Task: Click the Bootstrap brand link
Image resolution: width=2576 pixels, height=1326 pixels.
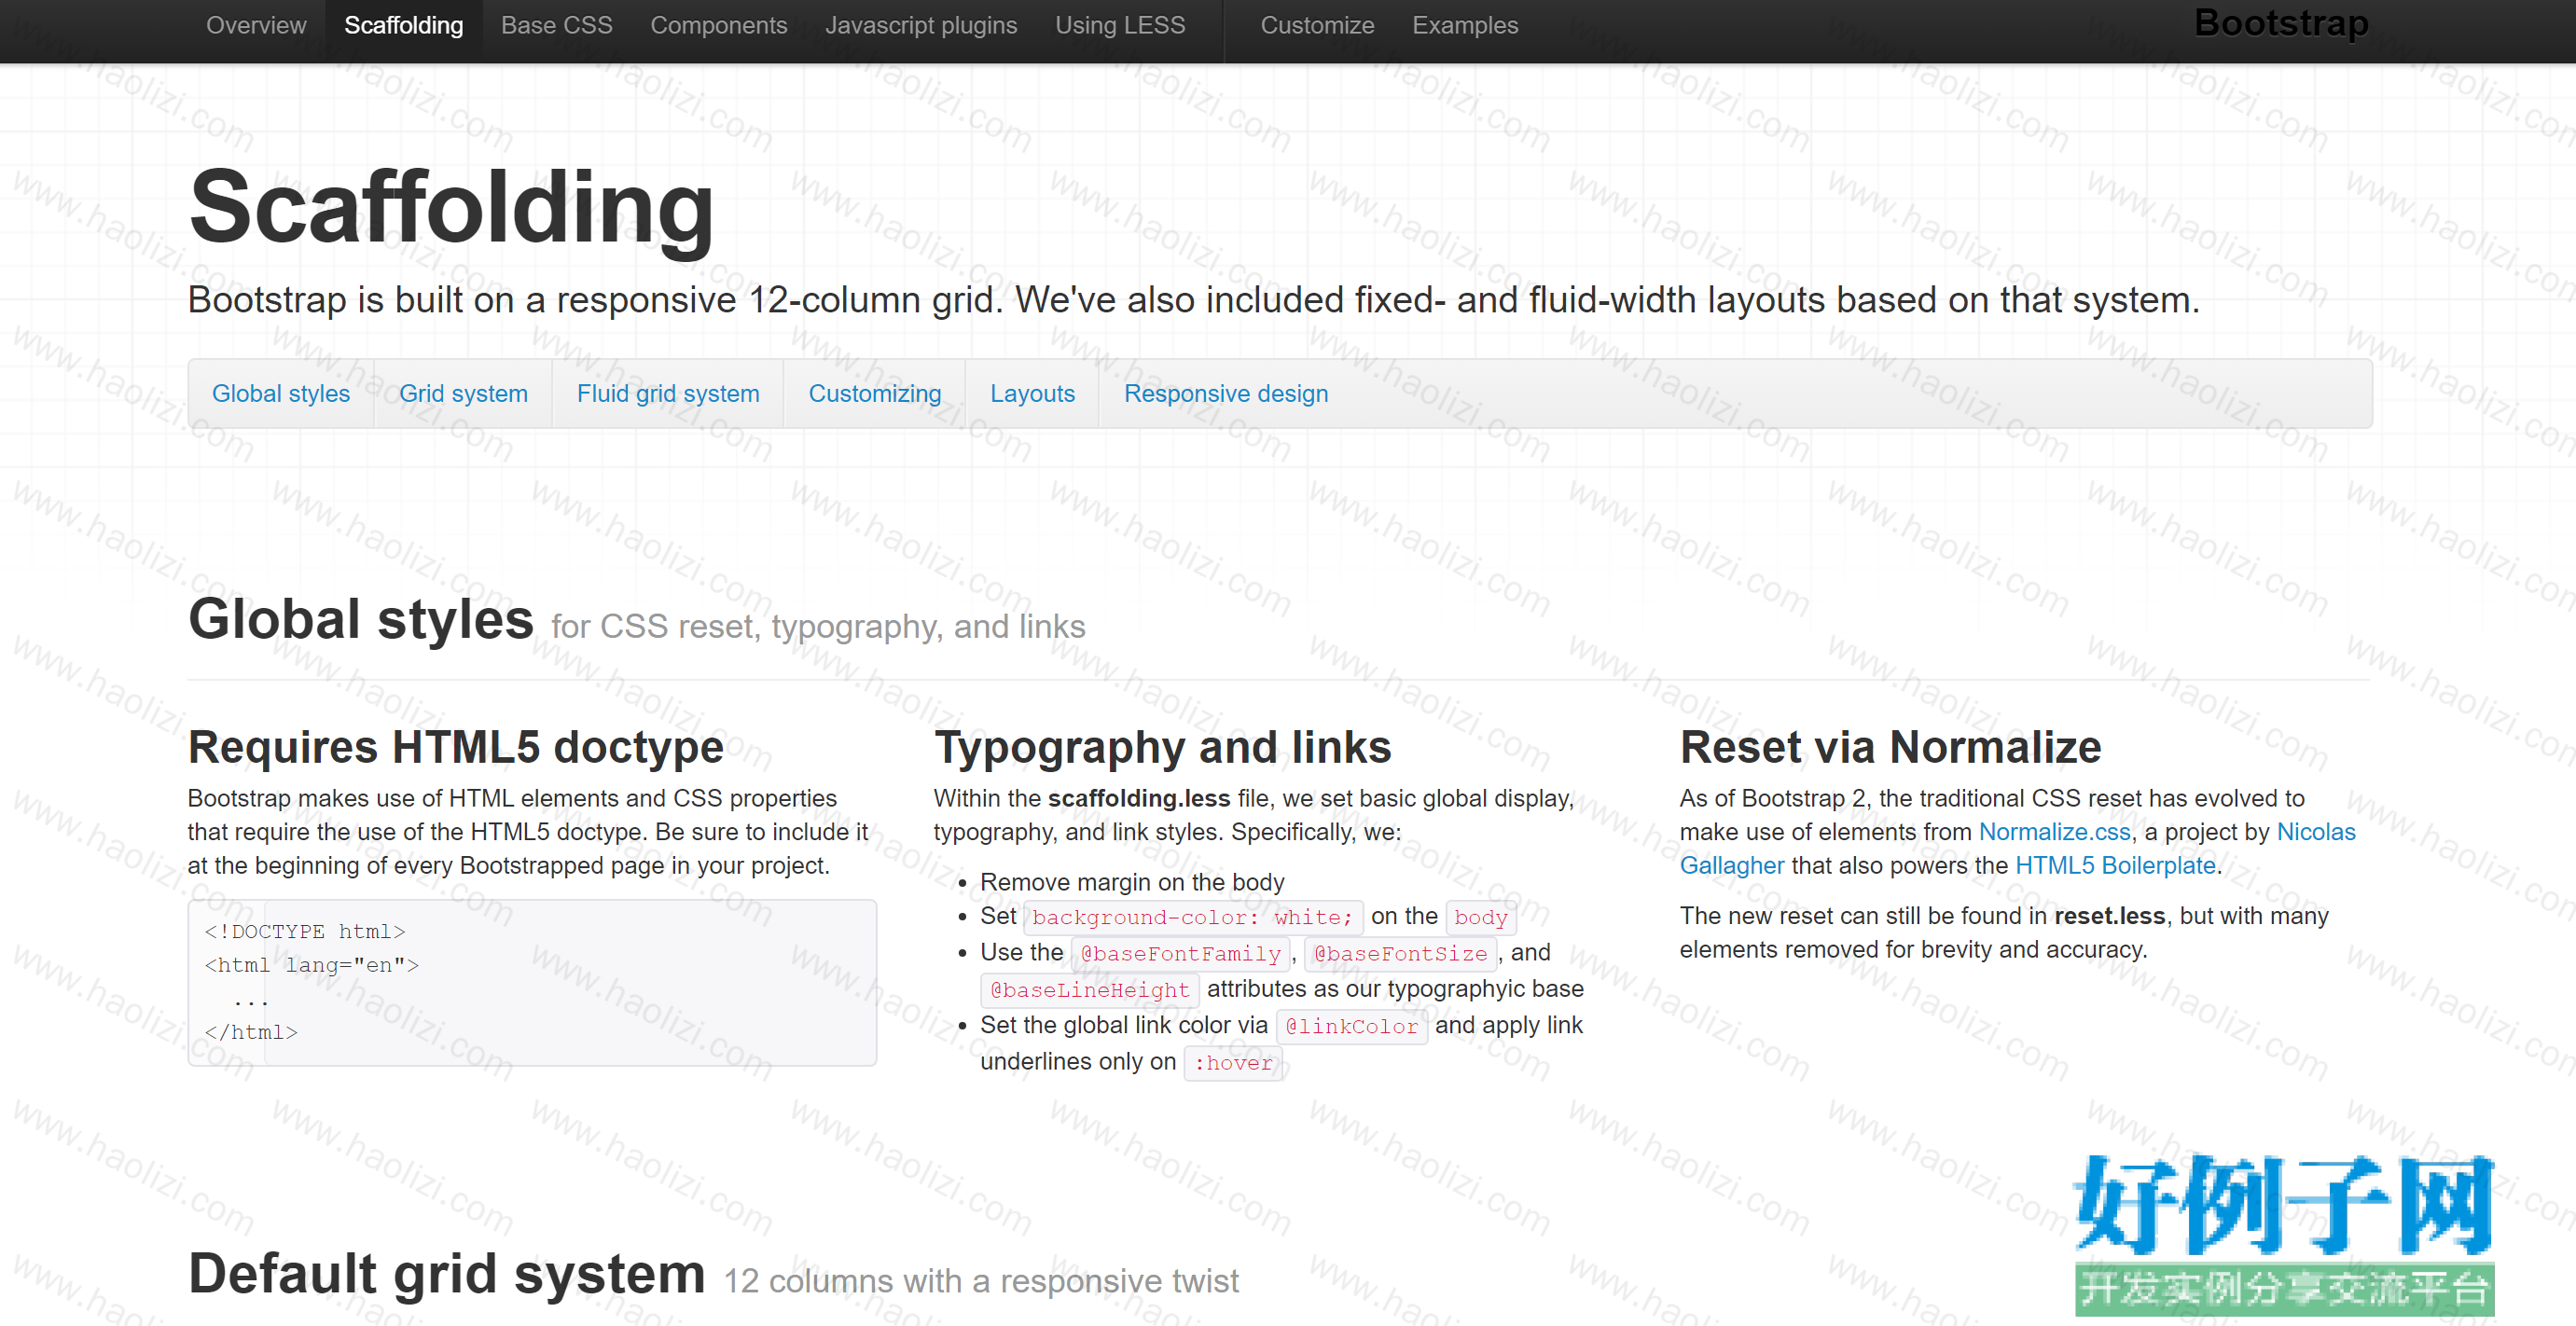Action: [2280, 23]
